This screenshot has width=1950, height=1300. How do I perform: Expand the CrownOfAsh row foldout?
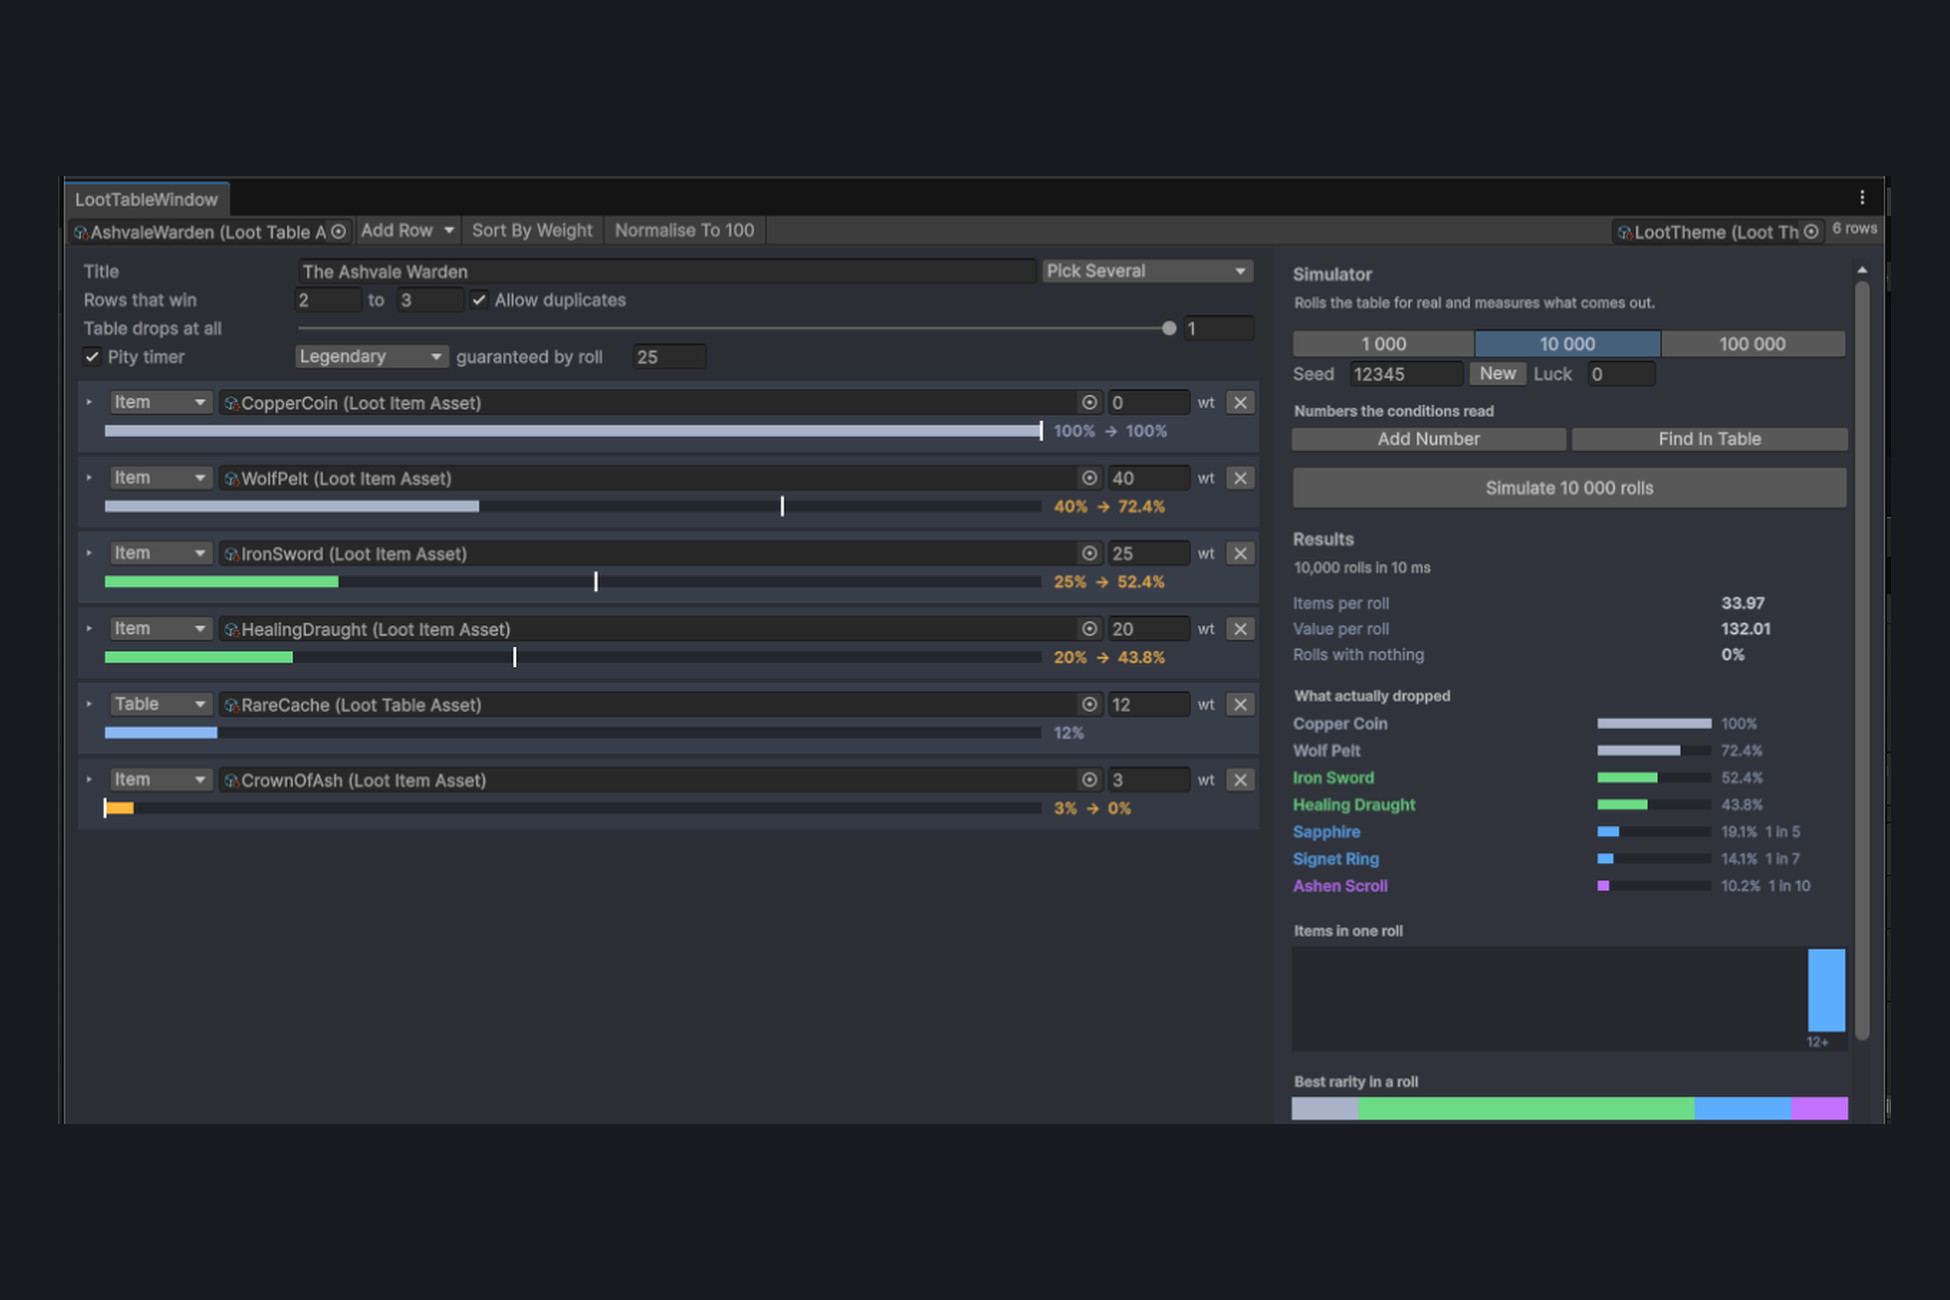[89, 779]
